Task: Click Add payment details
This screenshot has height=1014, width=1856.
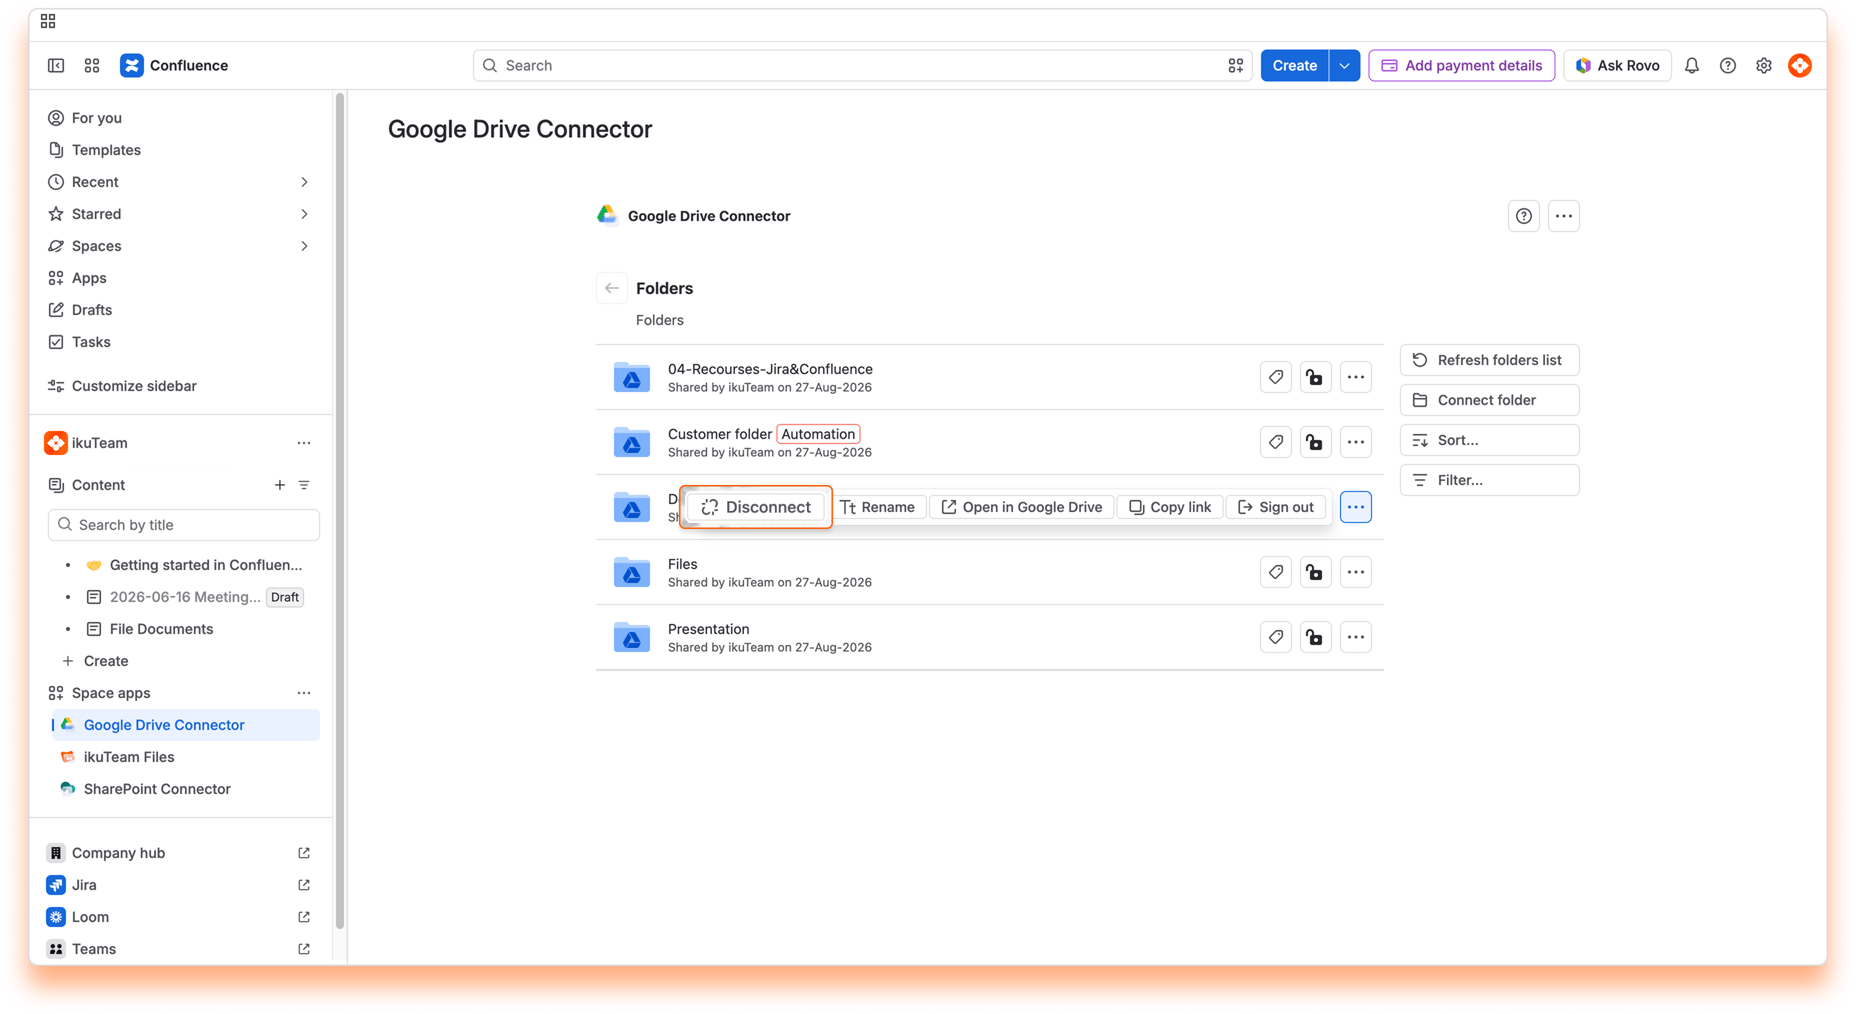Action: click(x=1461, y=65)
